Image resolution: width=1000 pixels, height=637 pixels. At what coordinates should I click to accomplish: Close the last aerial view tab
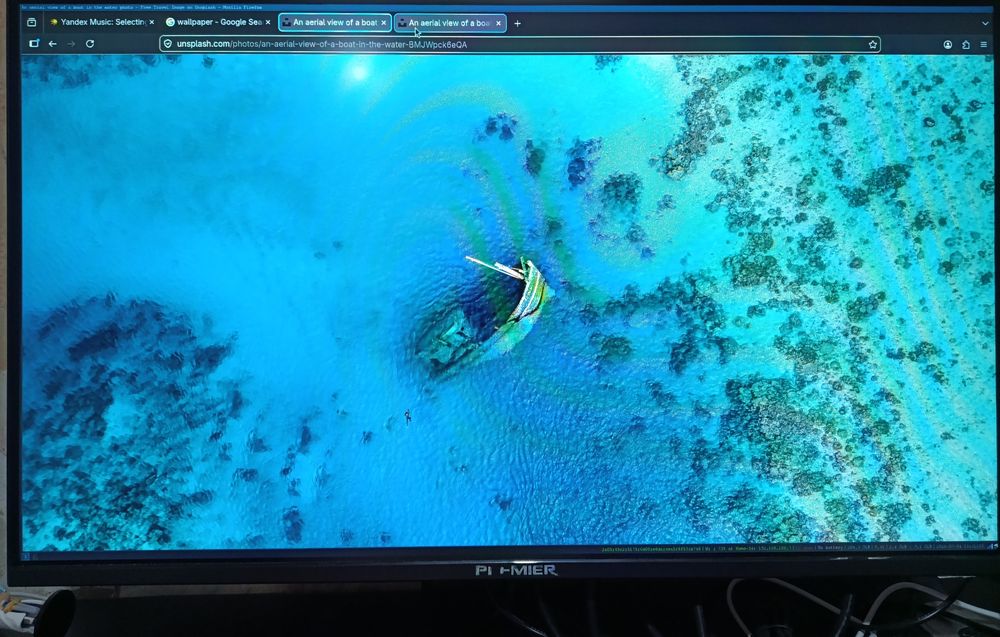(499, 23)
